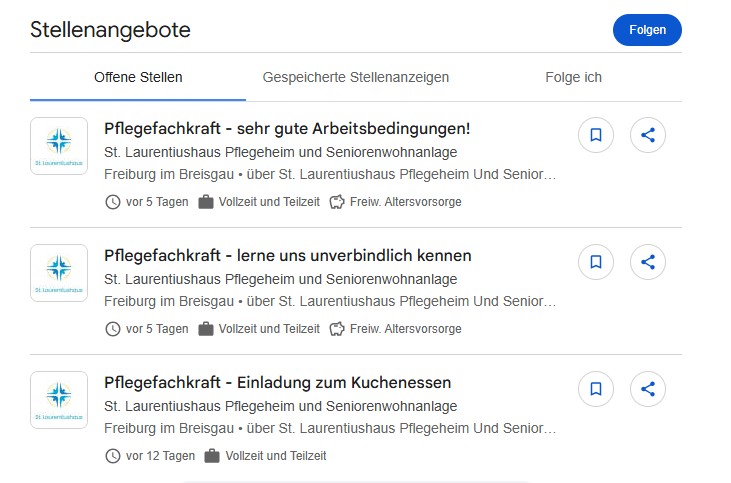
Task: Click St. Laurentiushaus logo of third listing
Action: tap(59, 400)
